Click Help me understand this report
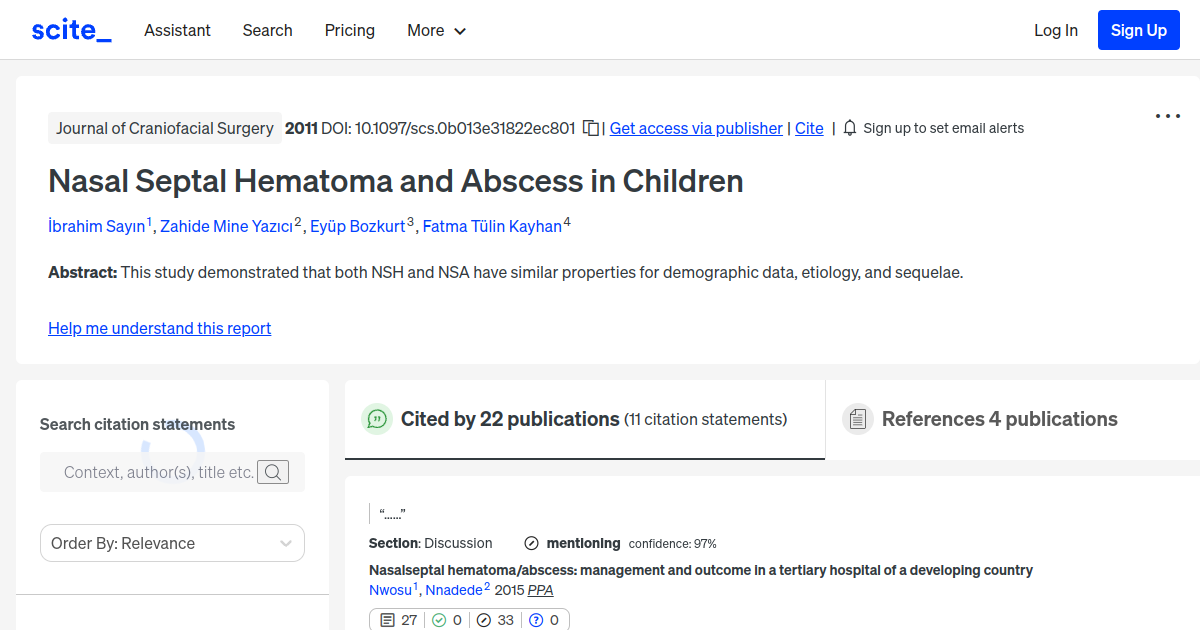Viewport: 1200px width, 630px height. [159, 328]
